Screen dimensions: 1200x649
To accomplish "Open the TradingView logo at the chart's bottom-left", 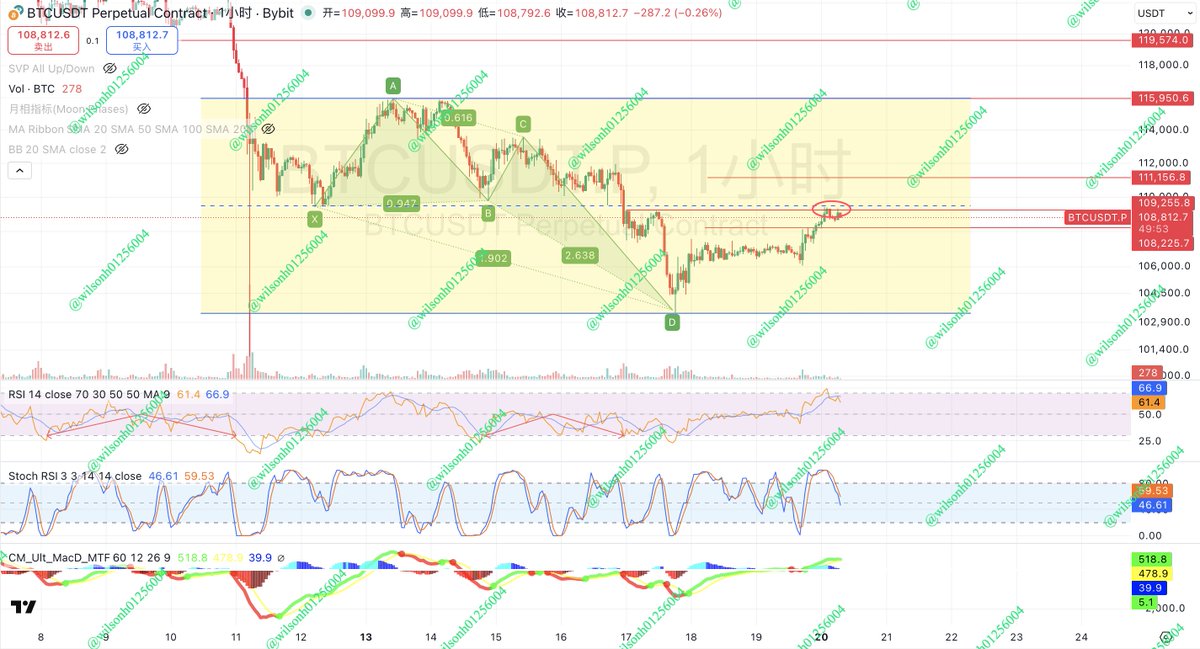I will (24, 607).
